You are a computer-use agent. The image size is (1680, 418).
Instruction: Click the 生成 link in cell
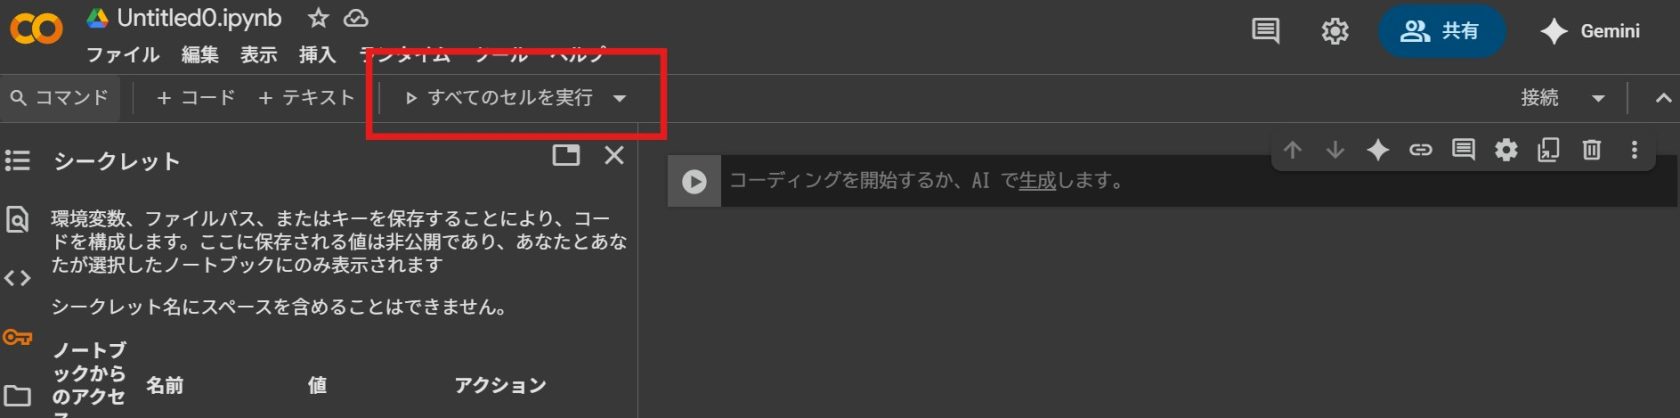pos(1037,181)
